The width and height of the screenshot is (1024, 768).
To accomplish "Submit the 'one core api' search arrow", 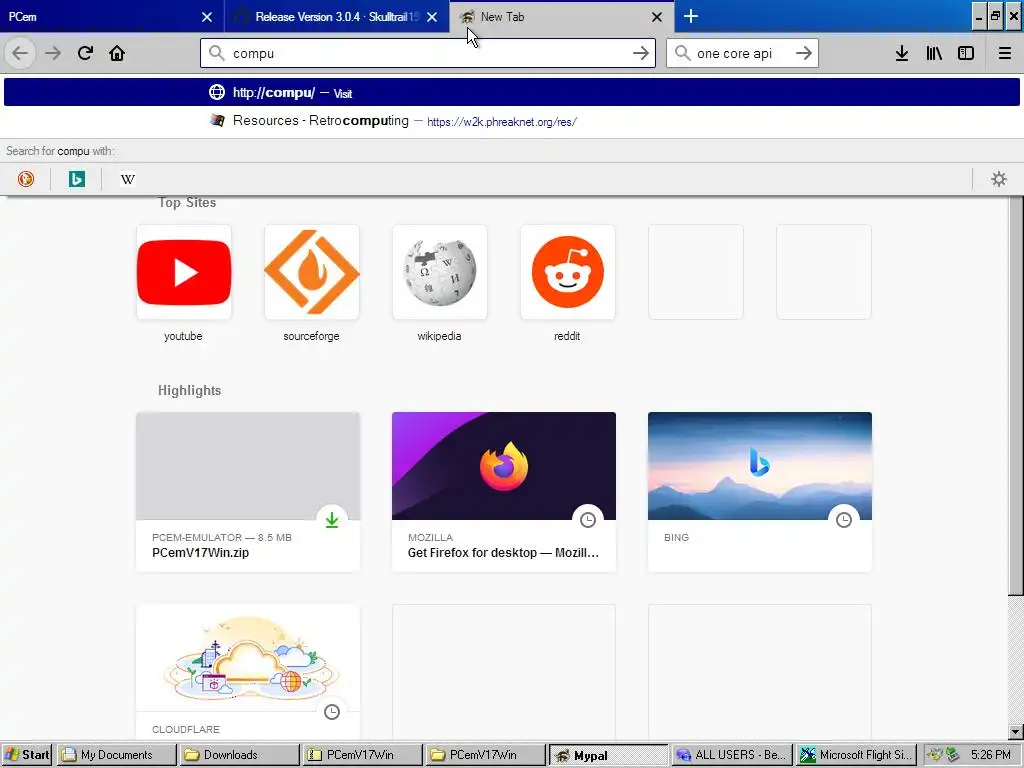I will click(x=804, y=53).
